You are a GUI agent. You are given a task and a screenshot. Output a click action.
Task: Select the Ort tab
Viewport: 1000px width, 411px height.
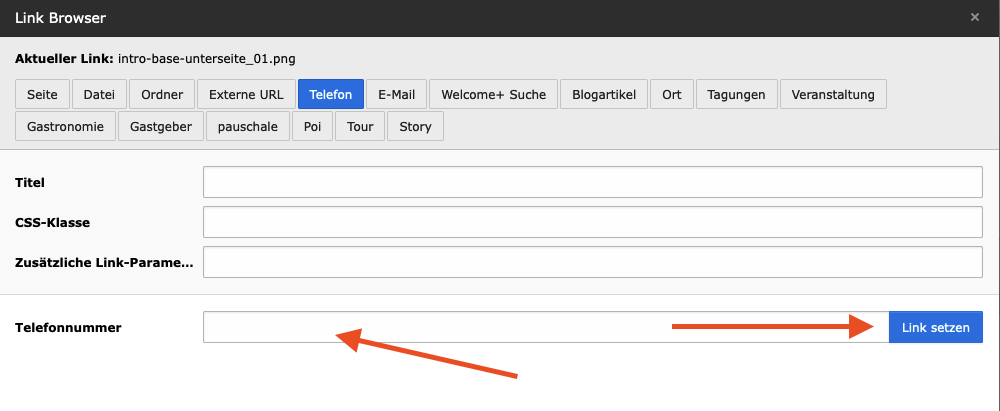pyautogui.click(x=672, y=94)
